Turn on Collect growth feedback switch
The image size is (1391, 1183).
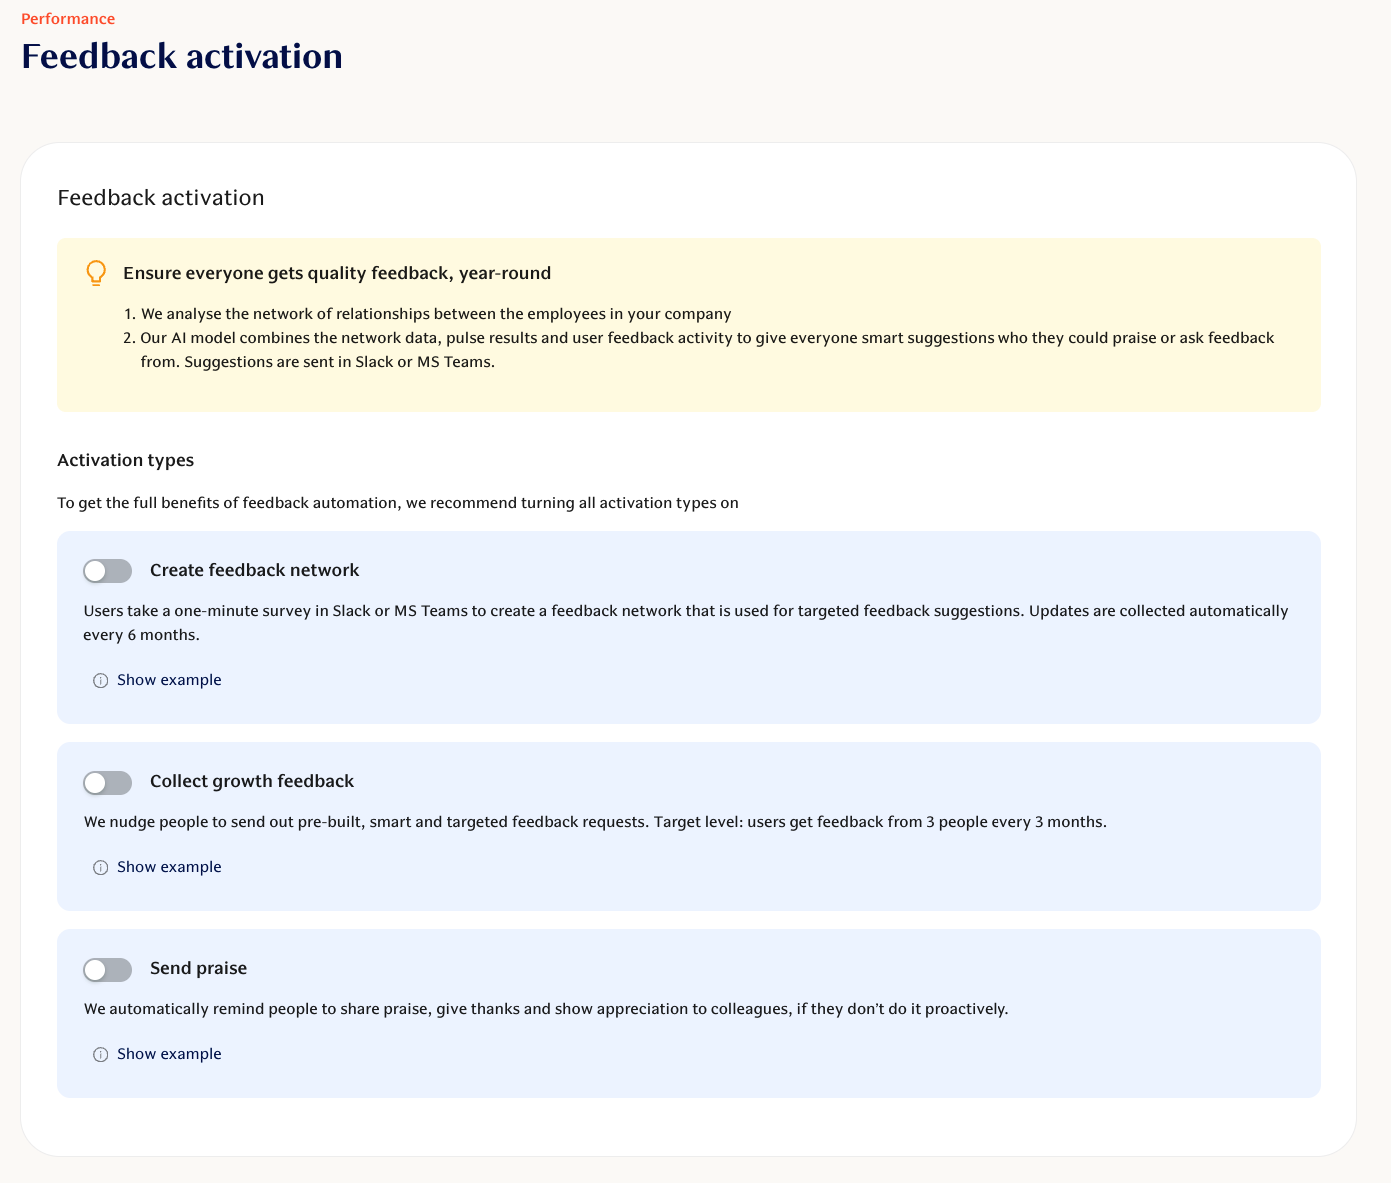point(108,783)
